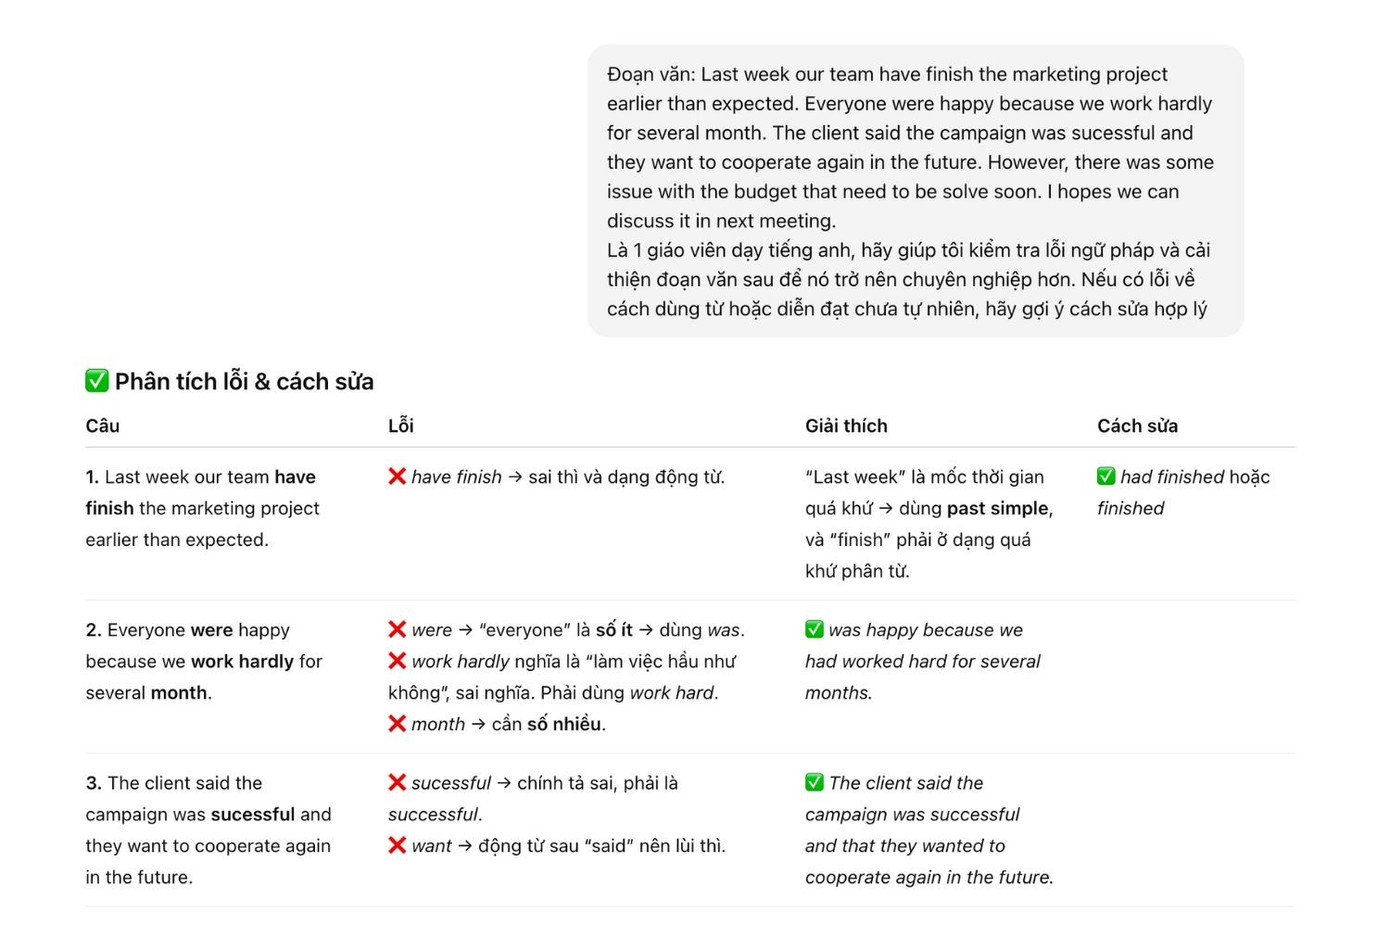Image resolution: width=1390 pixels, height=927 pixels.
Task: Click the "Câu" column header
Action: pyautogui.click(x=102, y=426)
